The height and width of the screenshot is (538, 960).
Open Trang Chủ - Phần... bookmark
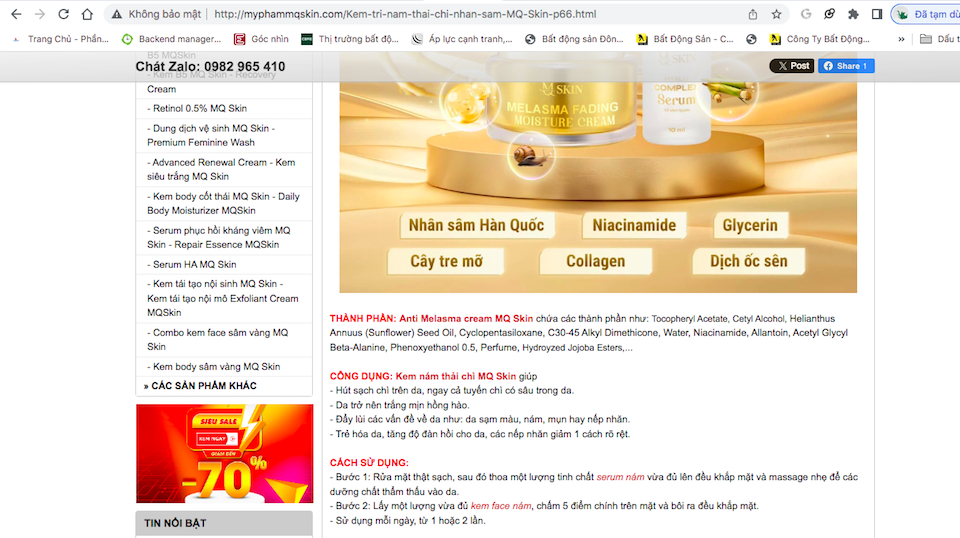pos(61,39)
